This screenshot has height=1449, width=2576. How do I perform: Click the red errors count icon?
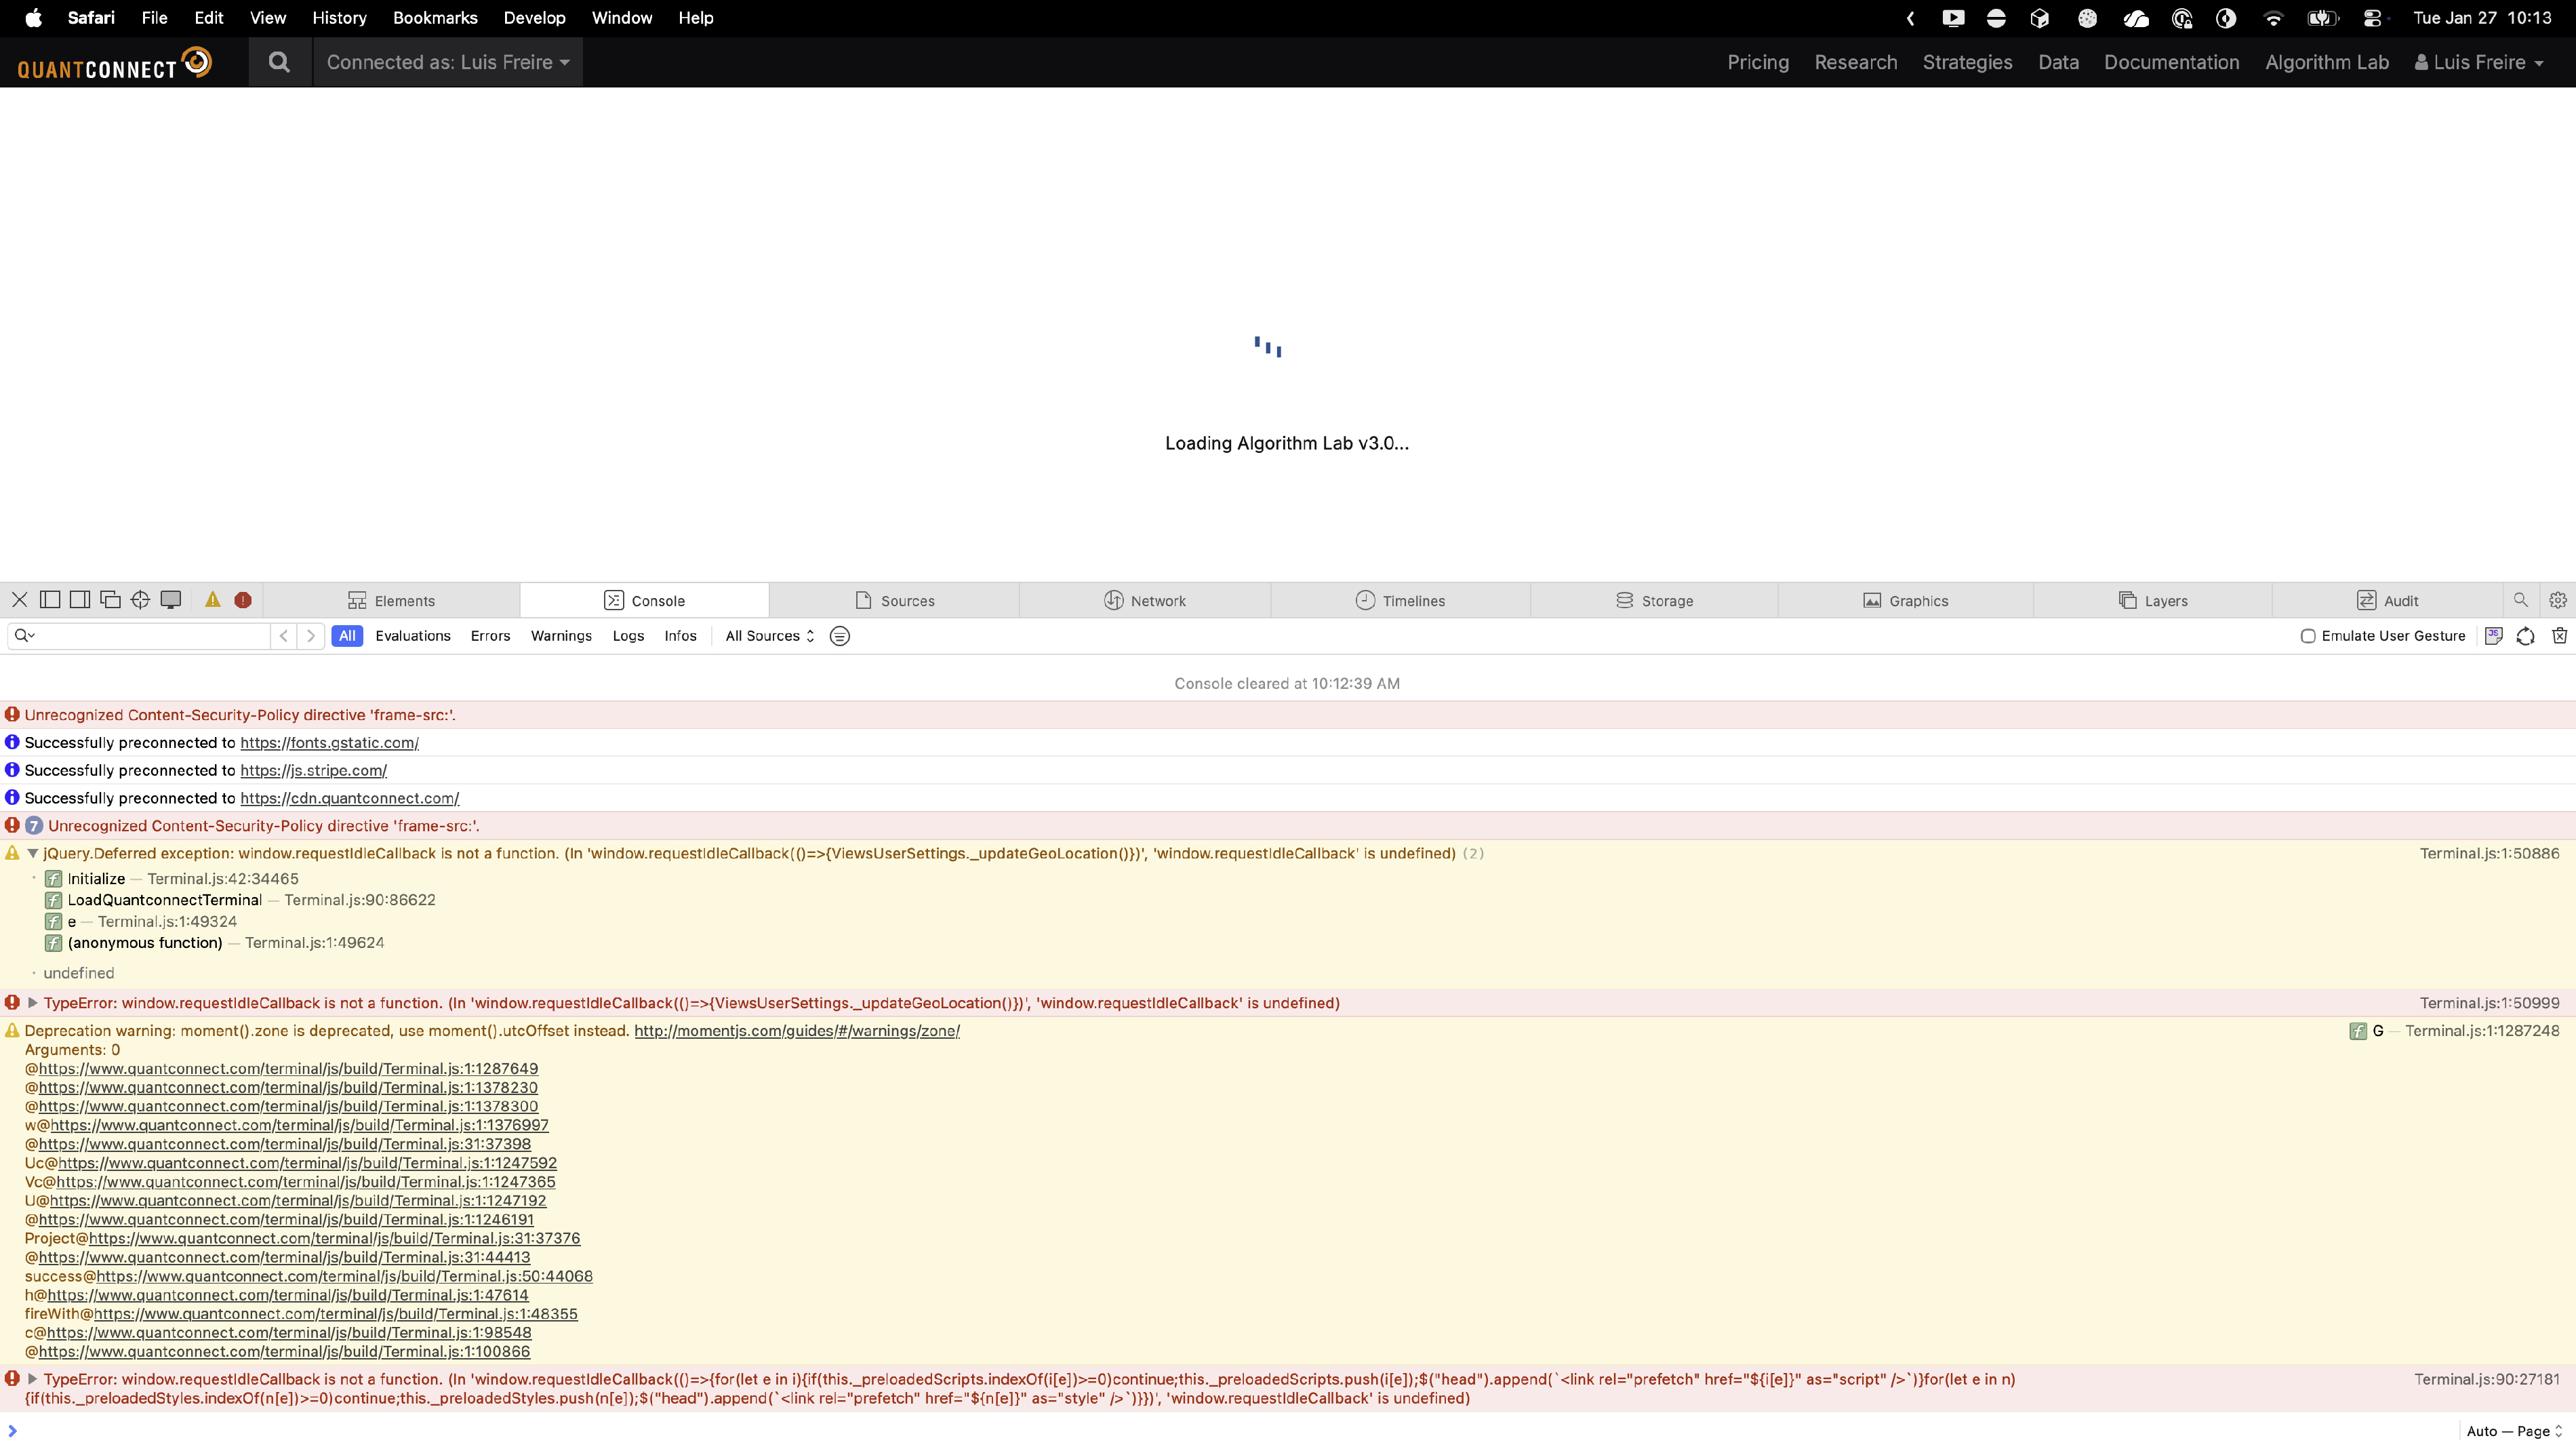coord(243,600)
